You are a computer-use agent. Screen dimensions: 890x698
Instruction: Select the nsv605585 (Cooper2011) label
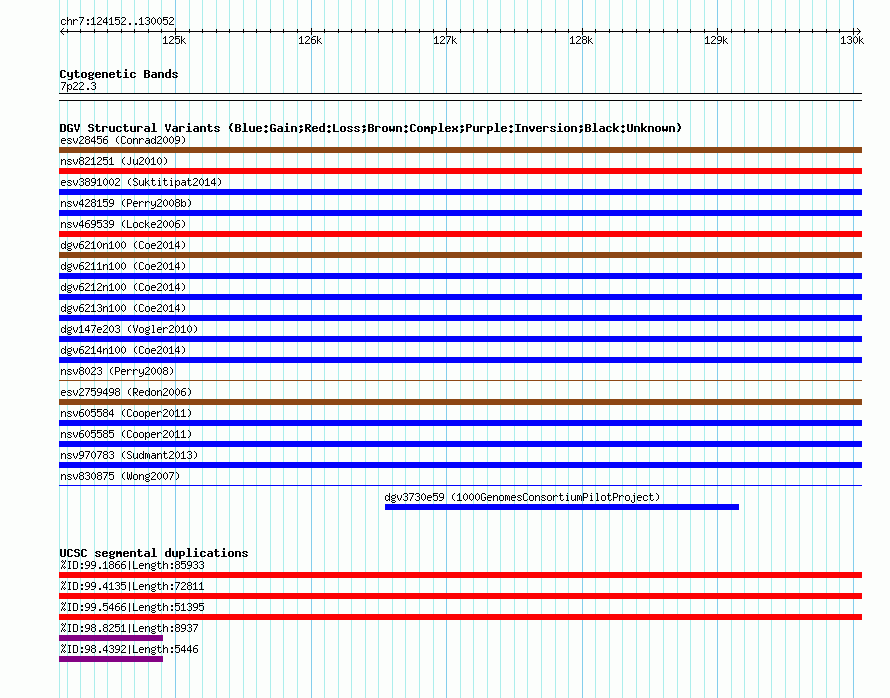pos(126,434)
